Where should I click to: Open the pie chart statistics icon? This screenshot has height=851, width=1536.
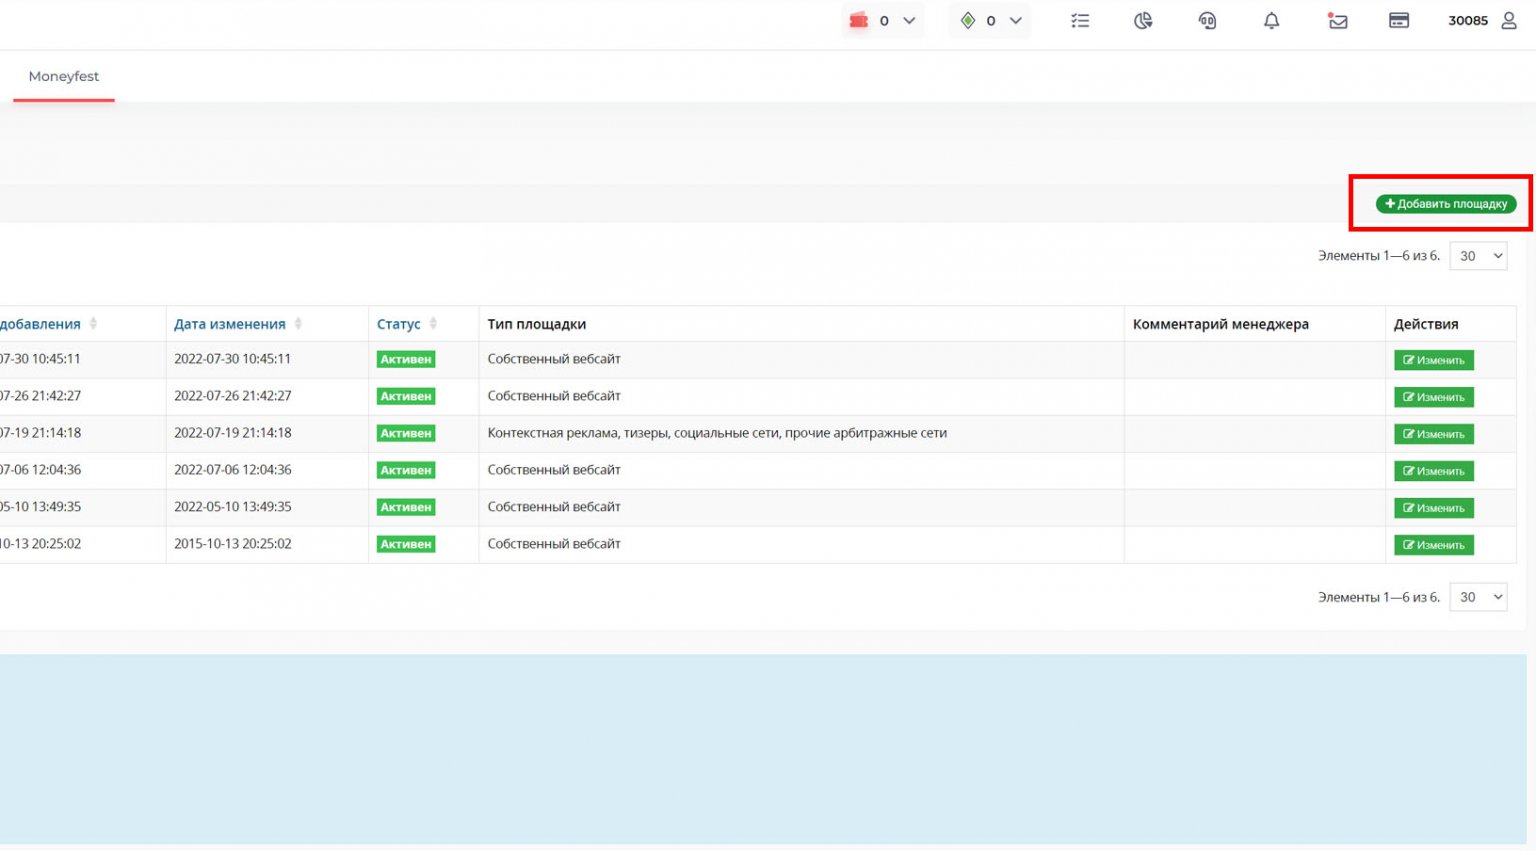(x=1143, y=21)
